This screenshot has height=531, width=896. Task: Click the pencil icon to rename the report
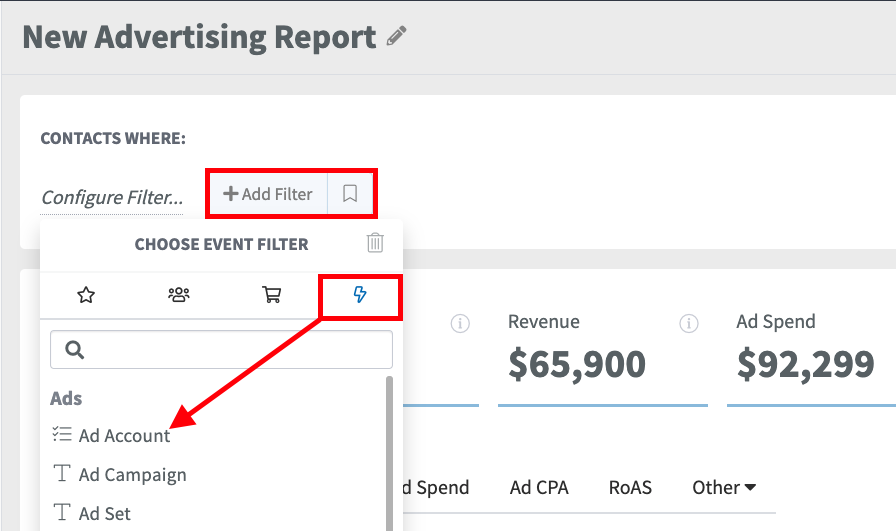tap(396, 35)
